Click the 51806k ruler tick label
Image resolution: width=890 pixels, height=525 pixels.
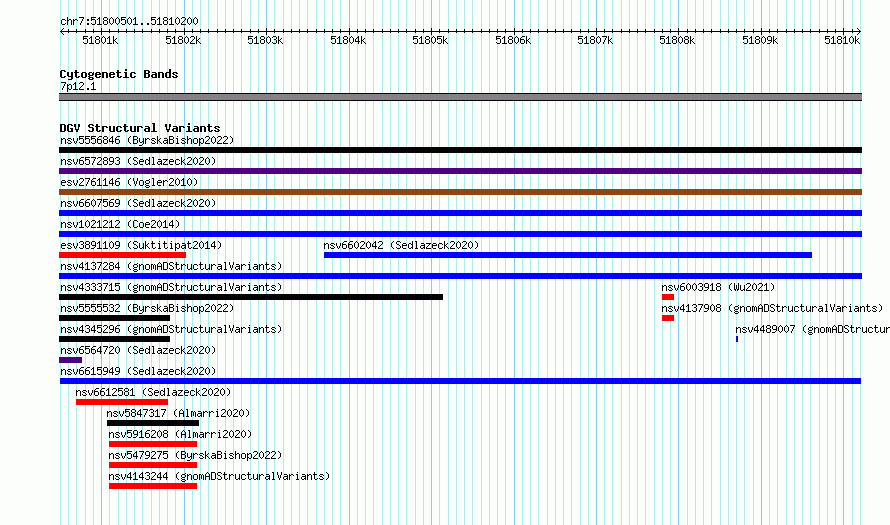(513, 40)
